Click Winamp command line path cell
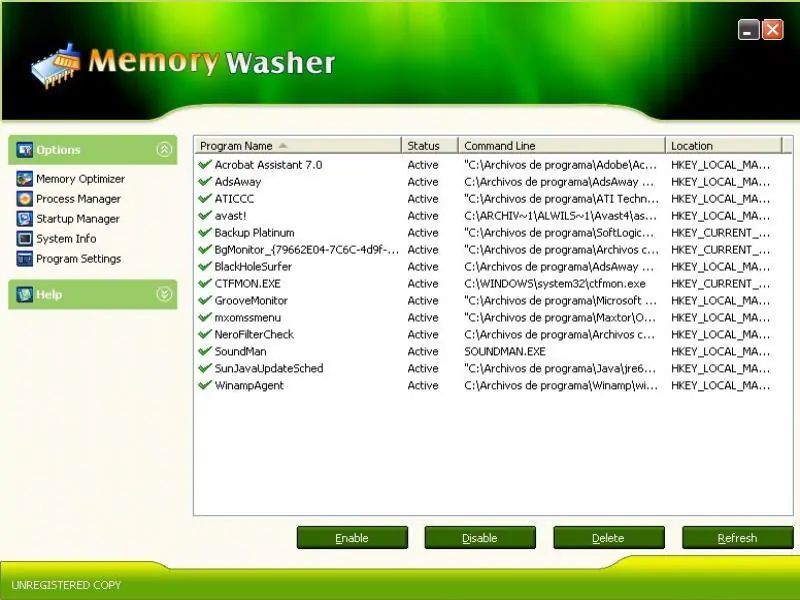The width and height of the screenshot is (800, 600). [x=561, y=385]
